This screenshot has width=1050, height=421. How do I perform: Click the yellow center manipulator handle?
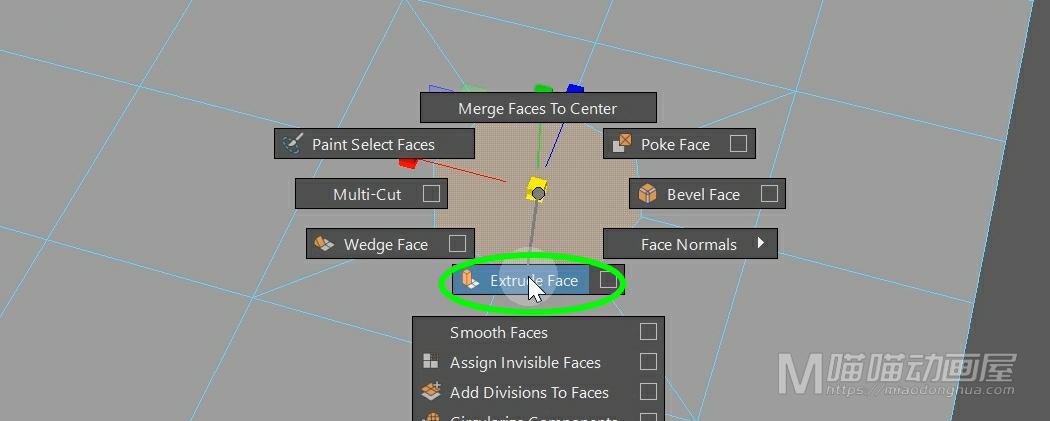pos(536,187)
